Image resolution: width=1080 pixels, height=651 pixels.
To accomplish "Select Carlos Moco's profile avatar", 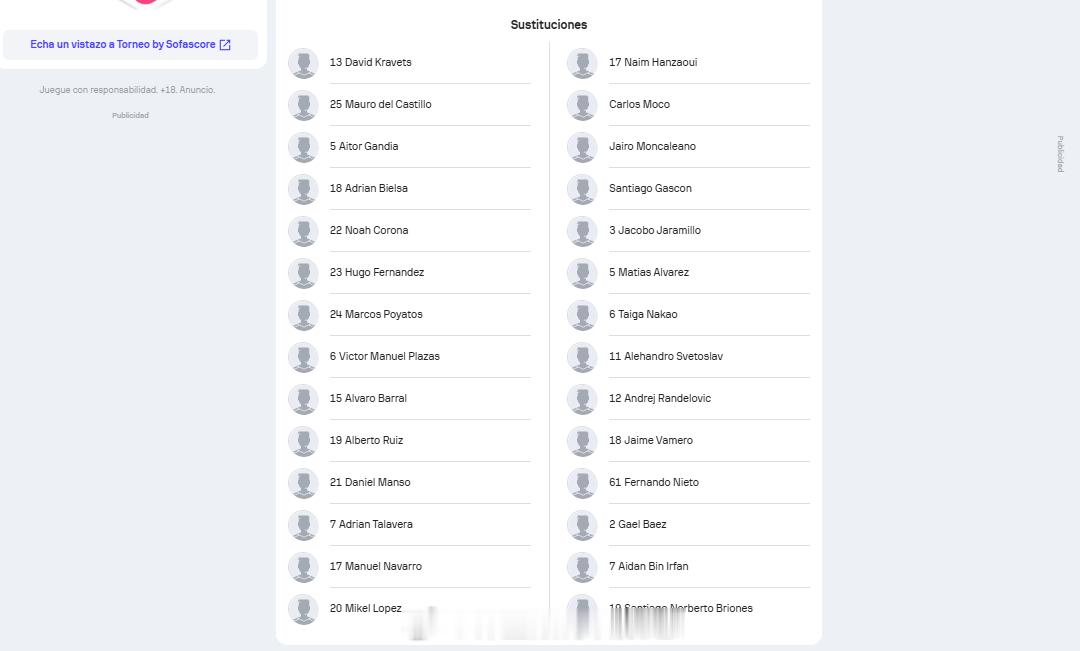I will coord(582,105).
